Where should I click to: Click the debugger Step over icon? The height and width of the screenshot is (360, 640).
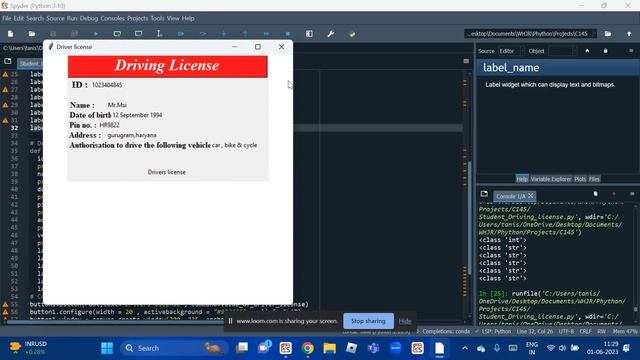[x=202, y=34]
